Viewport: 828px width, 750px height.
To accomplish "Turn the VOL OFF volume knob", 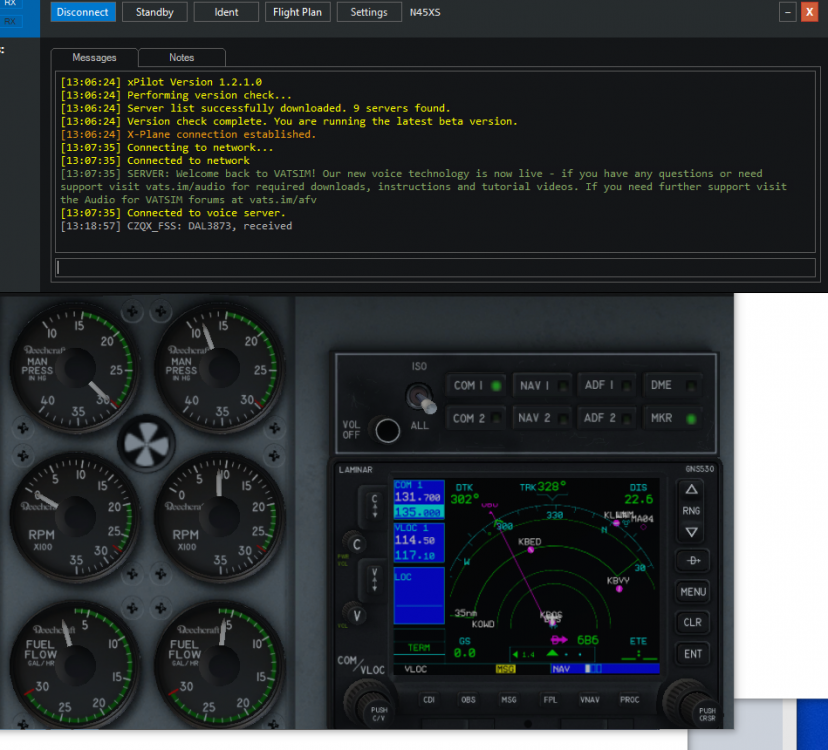I will tap(389, 429).
